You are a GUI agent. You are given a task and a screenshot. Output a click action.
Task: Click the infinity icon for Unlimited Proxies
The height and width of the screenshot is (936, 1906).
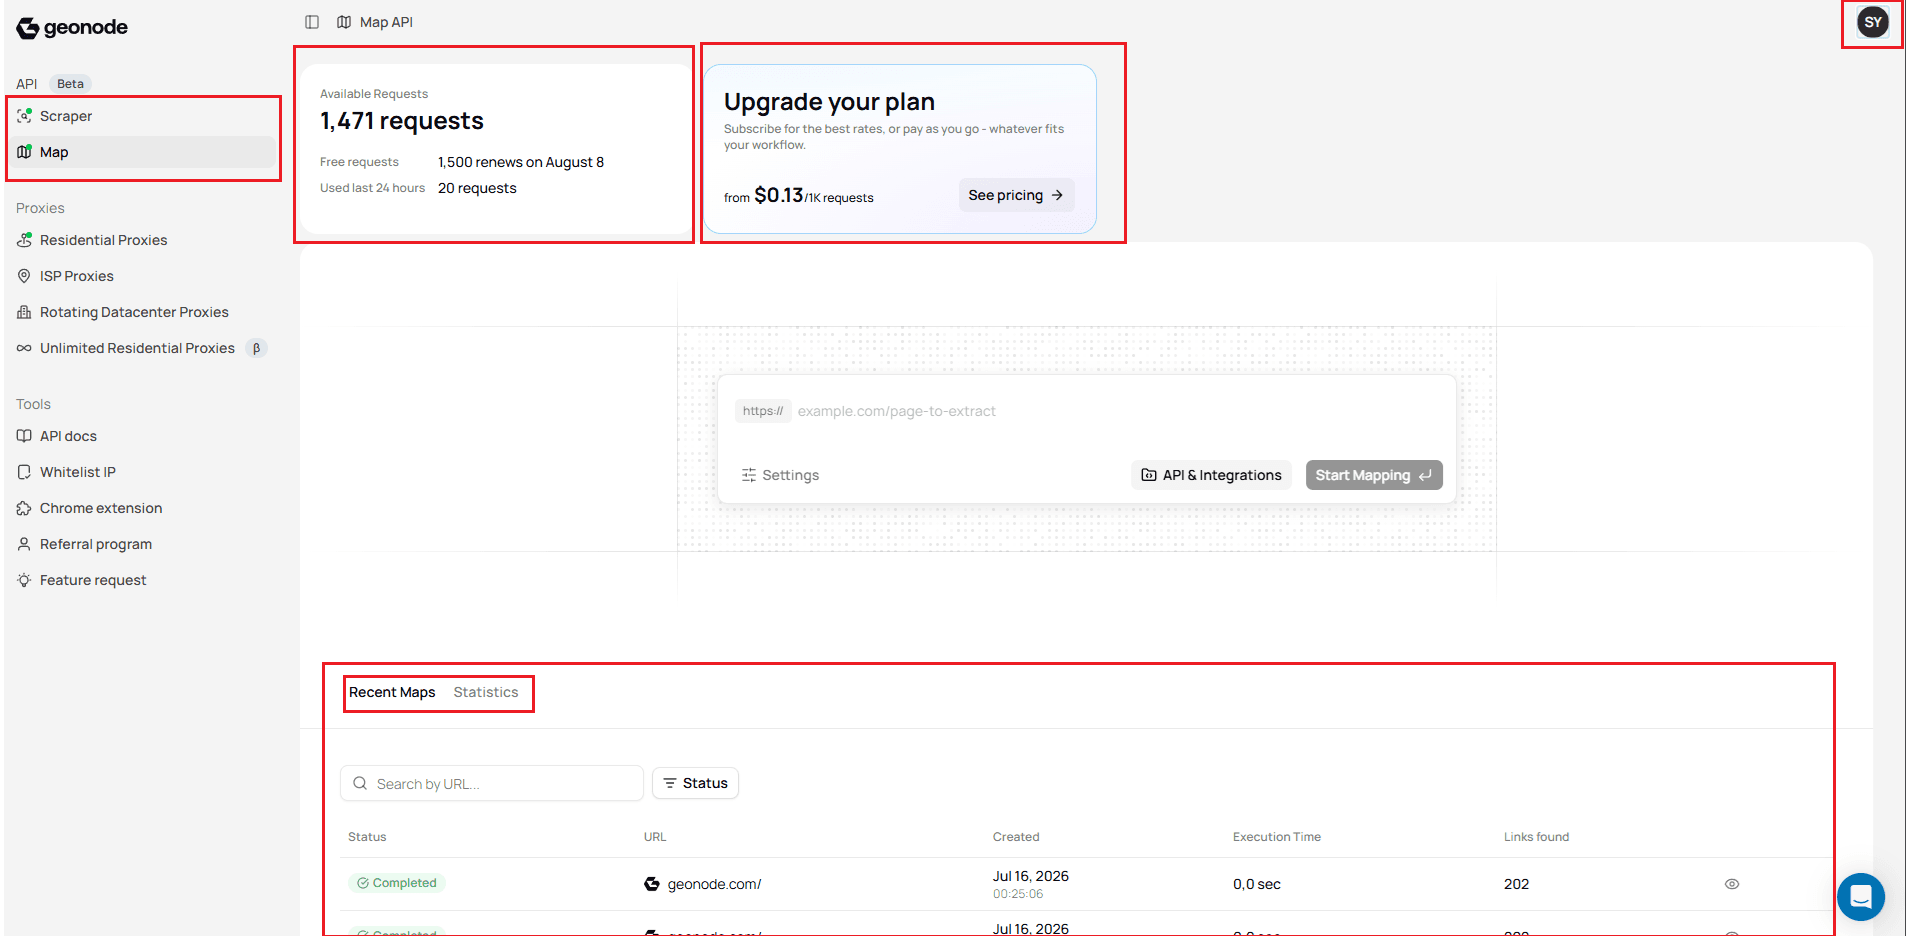click(24, 348)
